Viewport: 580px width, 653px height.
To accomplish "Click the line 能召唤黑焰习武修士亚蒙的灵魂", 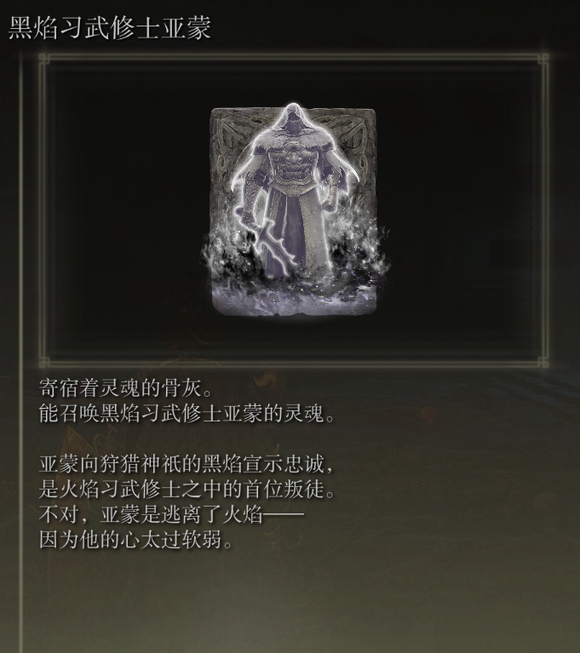I will pyautogui.click(x=187, y=414).
